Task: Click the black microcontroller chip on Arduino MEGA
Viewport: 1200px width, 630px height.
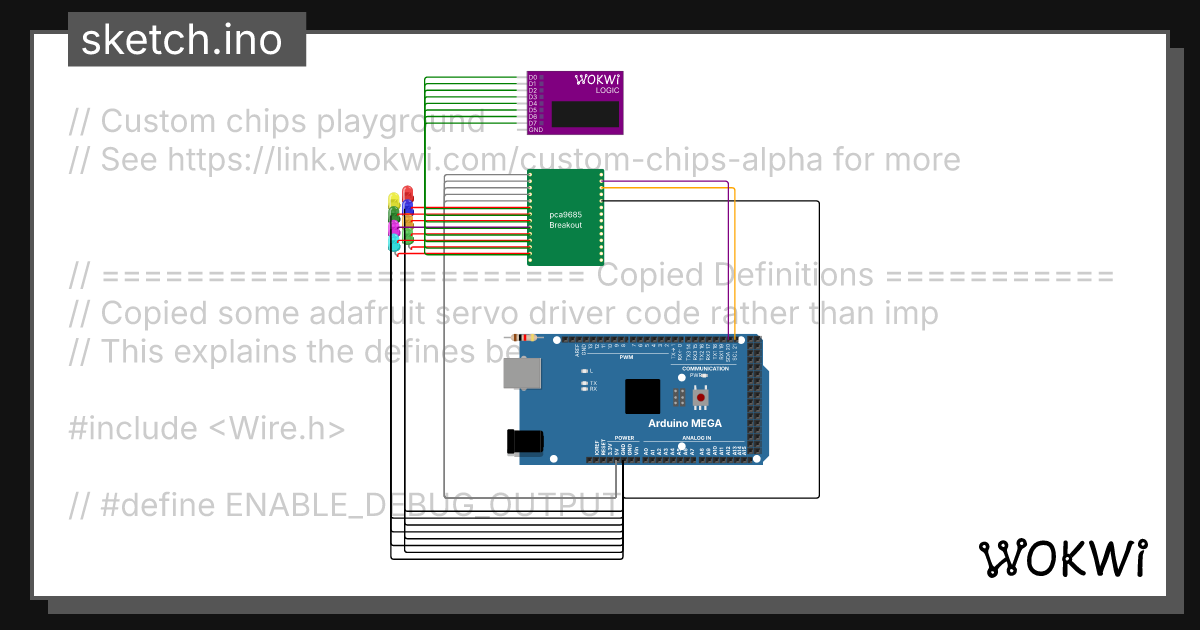Action: (x=643, y=397)
